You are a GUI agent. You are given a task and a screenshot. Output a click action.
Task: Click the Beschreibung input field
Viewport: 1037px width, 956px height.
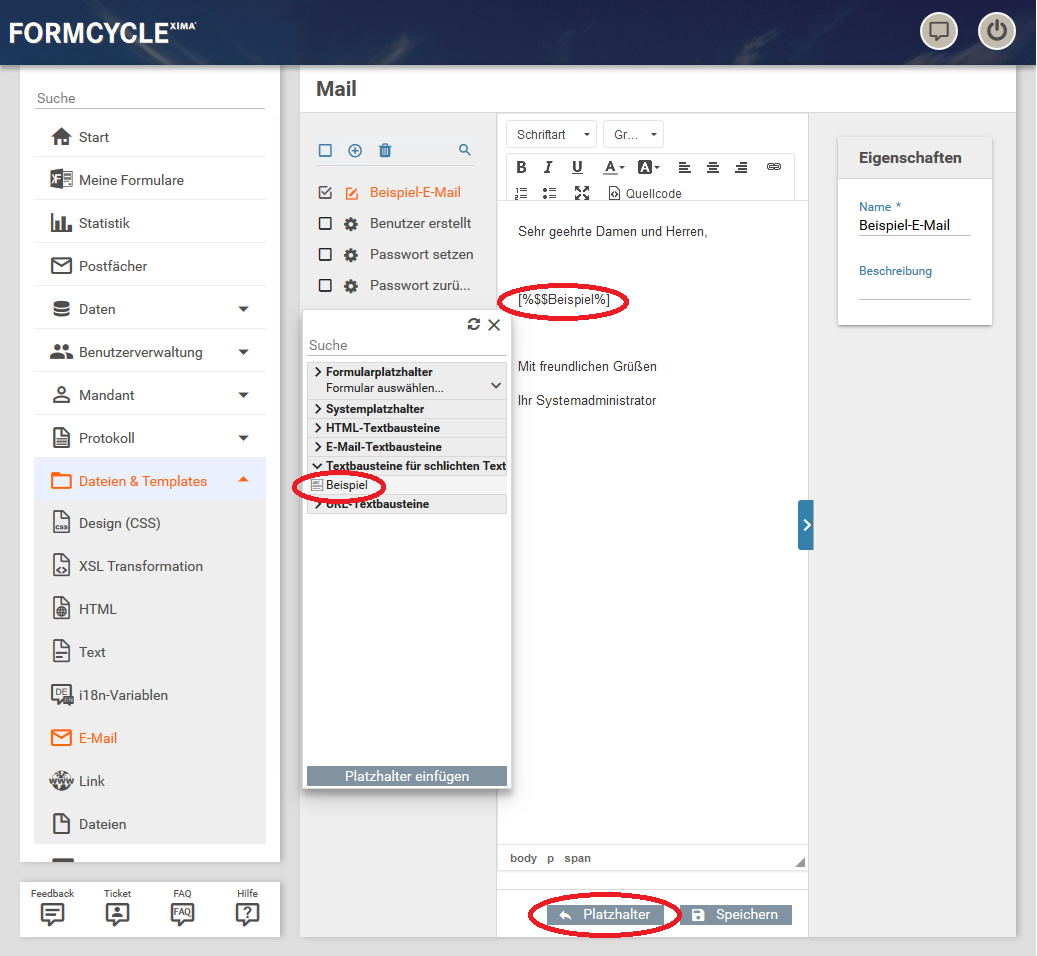click(x=914, y=290)
